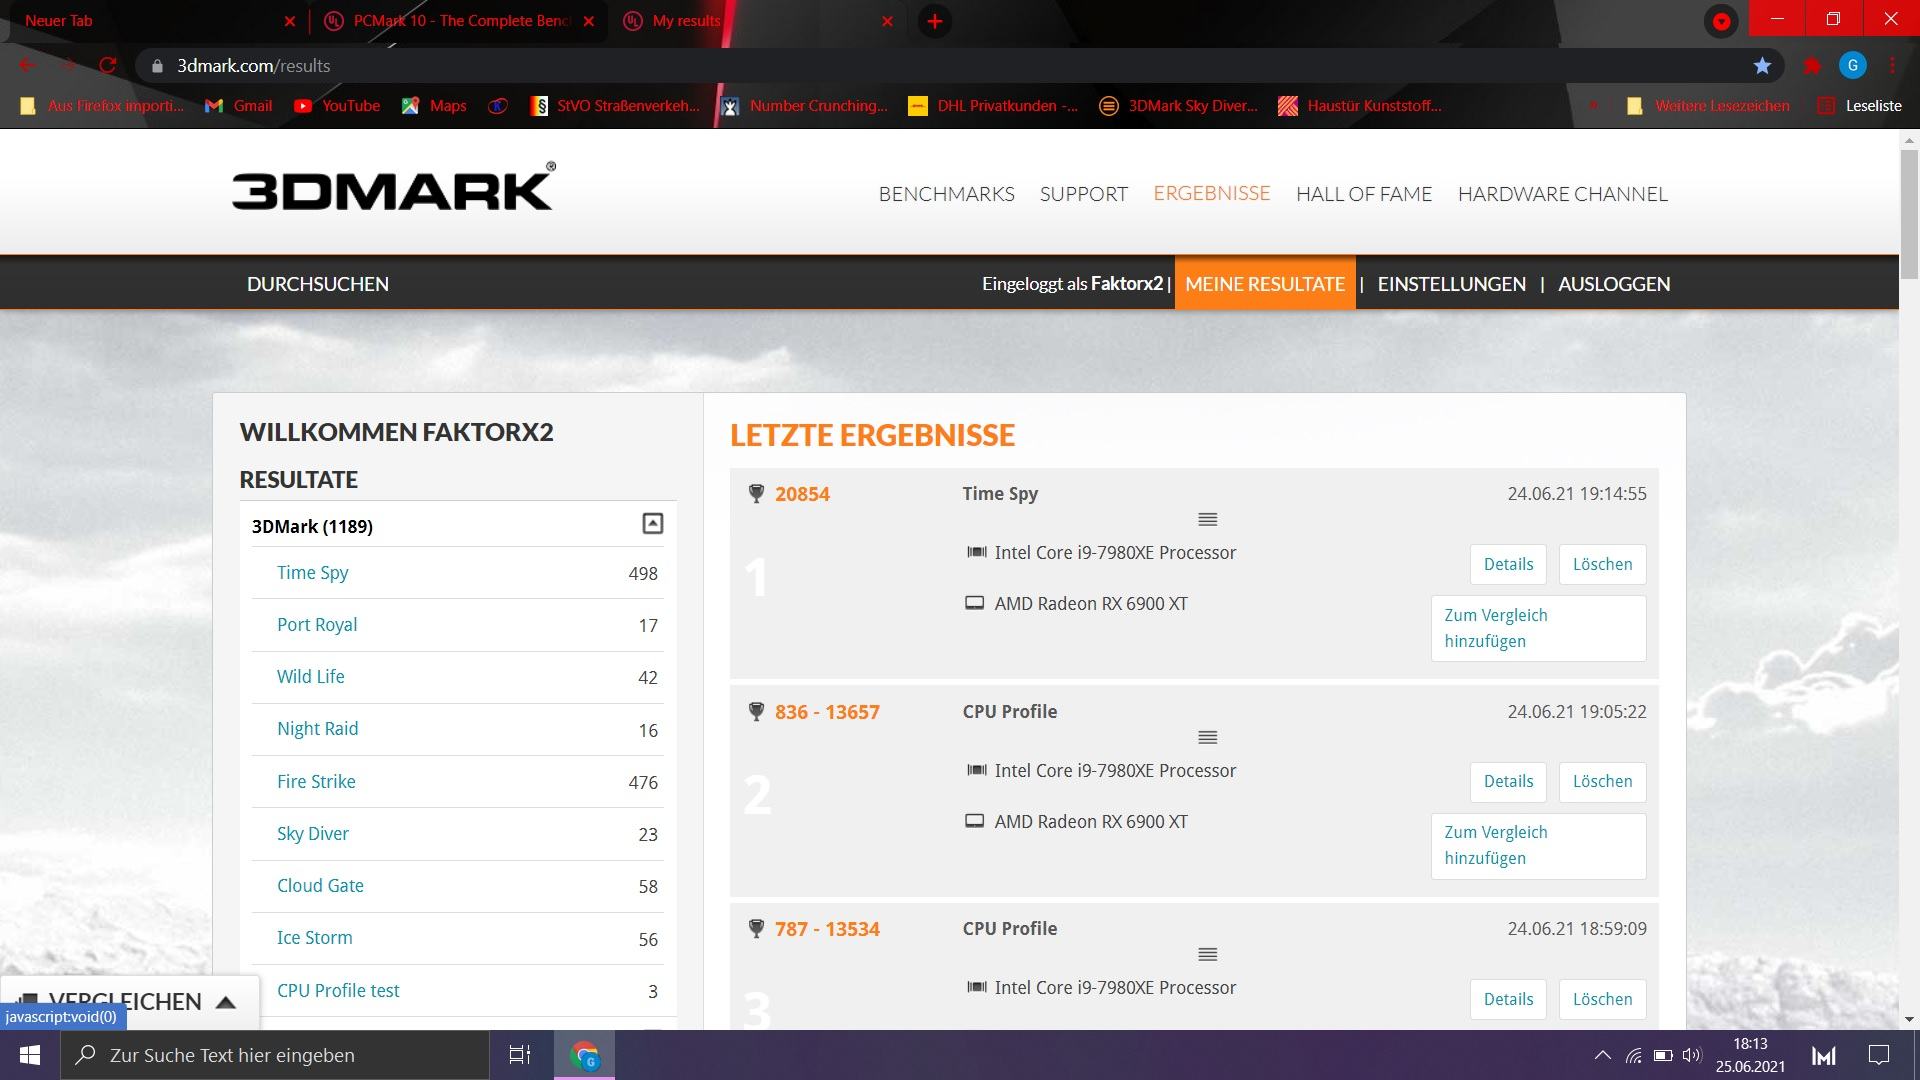The width and height of the screenshot is (1920, 1080).
Task: Close the PCMark 10 tab
Action: click(x=588, y=21)
